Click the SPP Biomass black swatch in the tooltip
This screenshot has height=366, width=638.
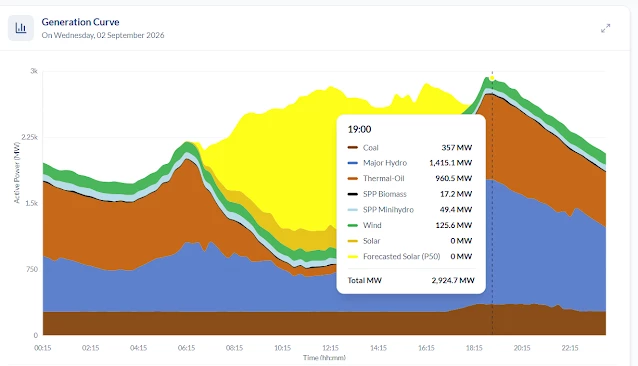tap(352, 194)
